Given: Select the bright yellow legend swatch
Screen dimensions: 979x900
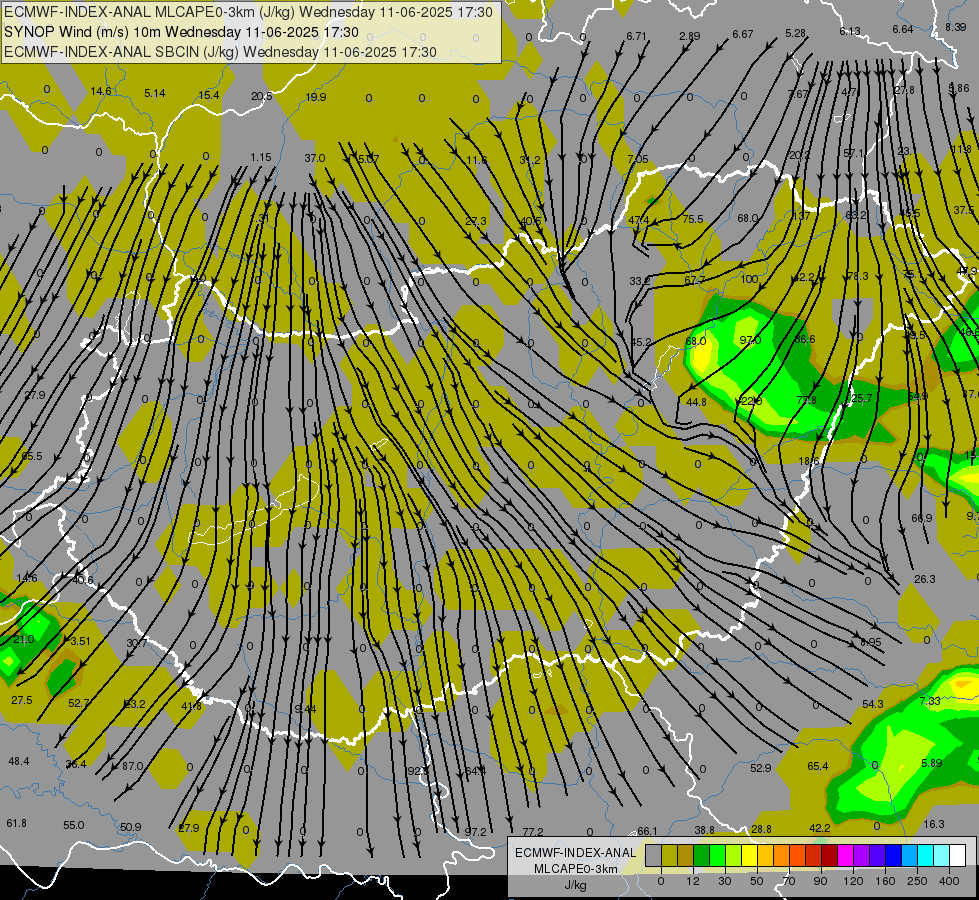Looking at the screenshot, I should (x=750, y=855).
